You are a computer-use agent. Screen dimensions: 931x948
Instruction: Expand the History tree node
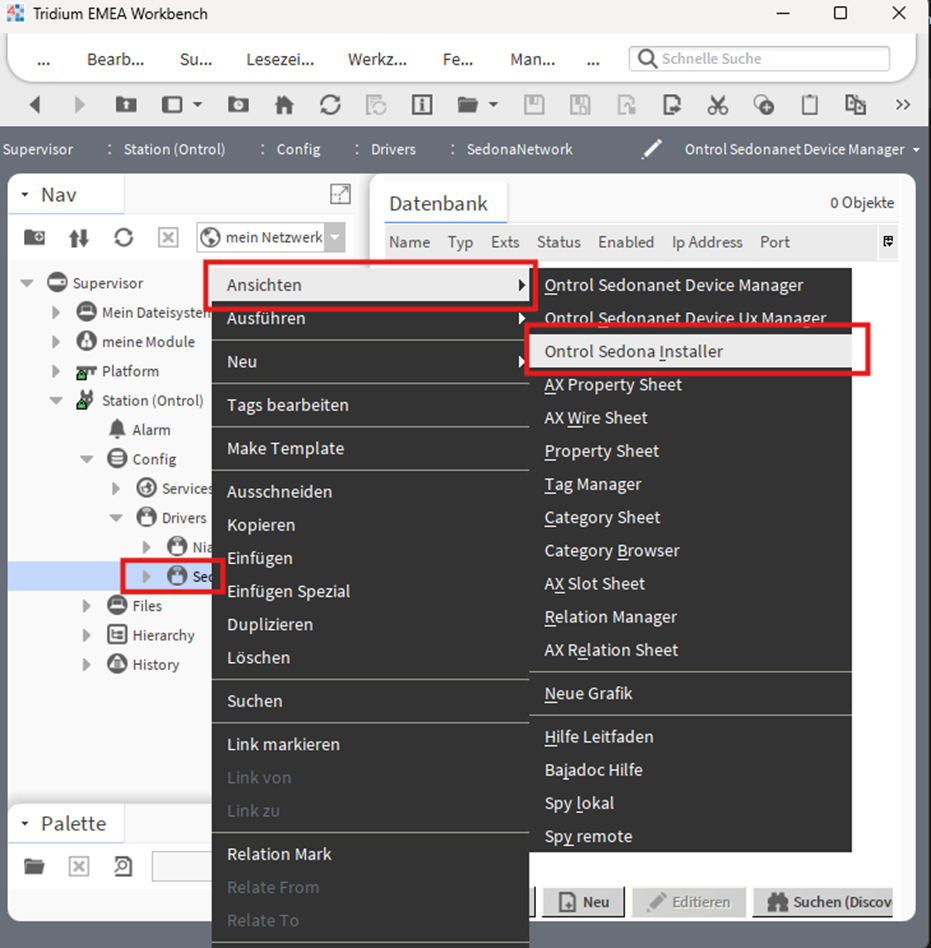pyautogui.click(x=86, y=664)
